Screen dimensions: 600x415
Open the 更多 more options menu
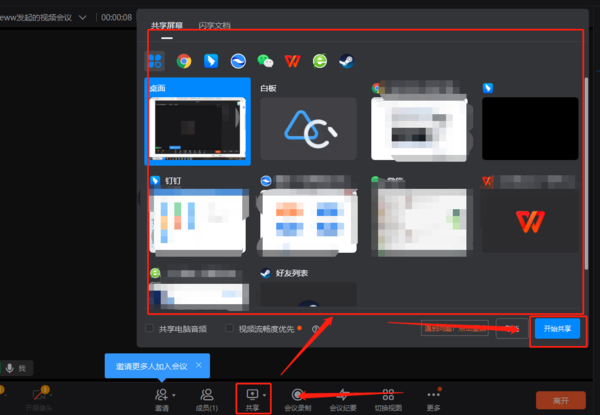pos(433,399)
